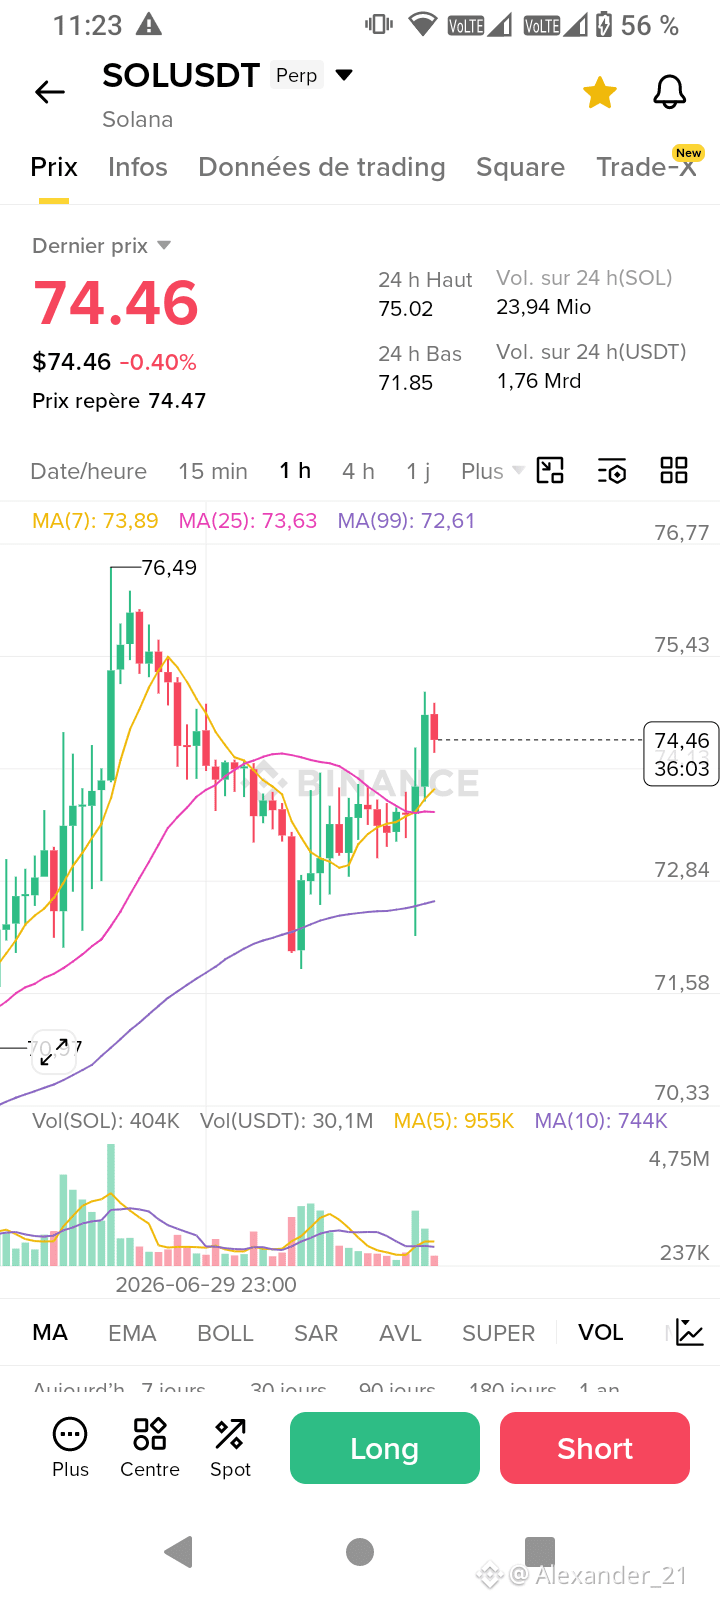720x1600 pixels.
Task: Open the Trade-X tab
Action: [x=646, y=167]
